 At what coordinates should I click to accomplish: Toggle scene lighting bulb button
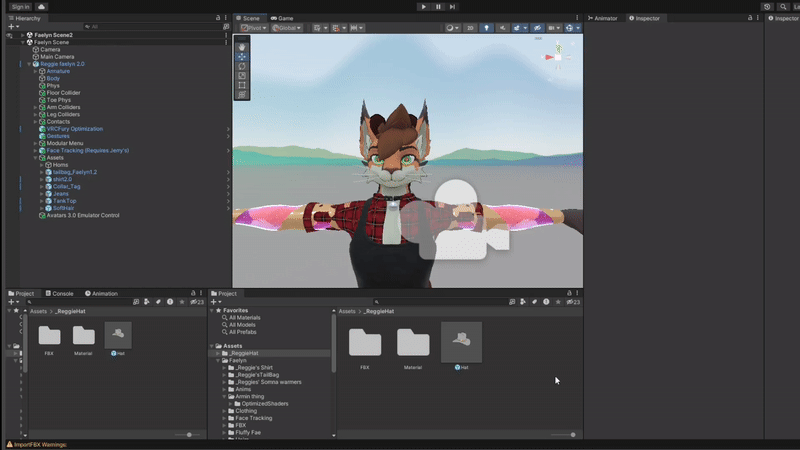(486, 28)
